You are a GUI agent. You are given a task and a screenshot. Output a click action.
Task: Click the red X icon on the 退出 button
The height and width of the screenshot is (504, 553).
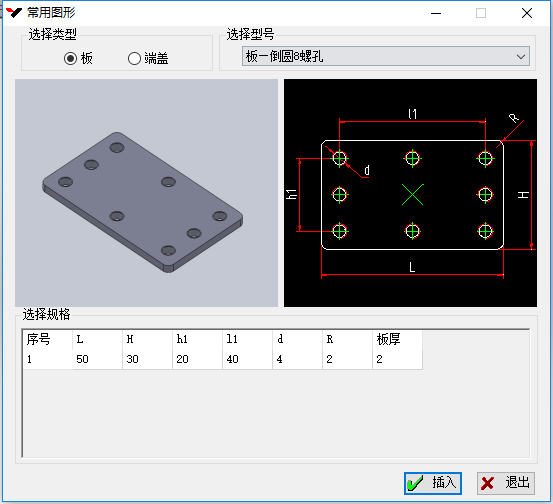pyautogui.click(x=487, y=483)
